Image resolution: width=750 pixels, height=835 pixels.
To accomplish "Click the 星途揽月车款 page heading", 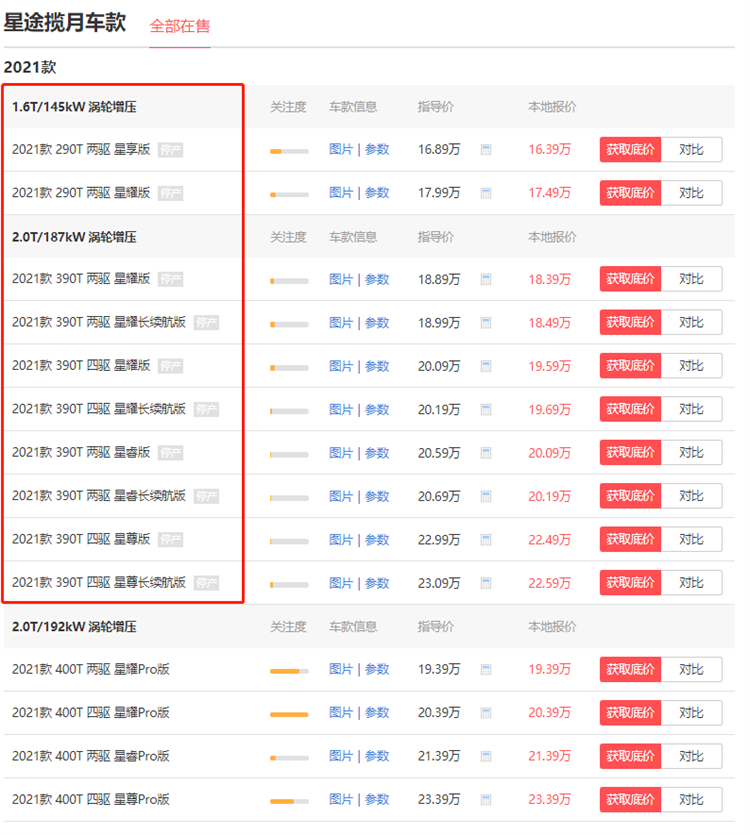I will 64,23.
